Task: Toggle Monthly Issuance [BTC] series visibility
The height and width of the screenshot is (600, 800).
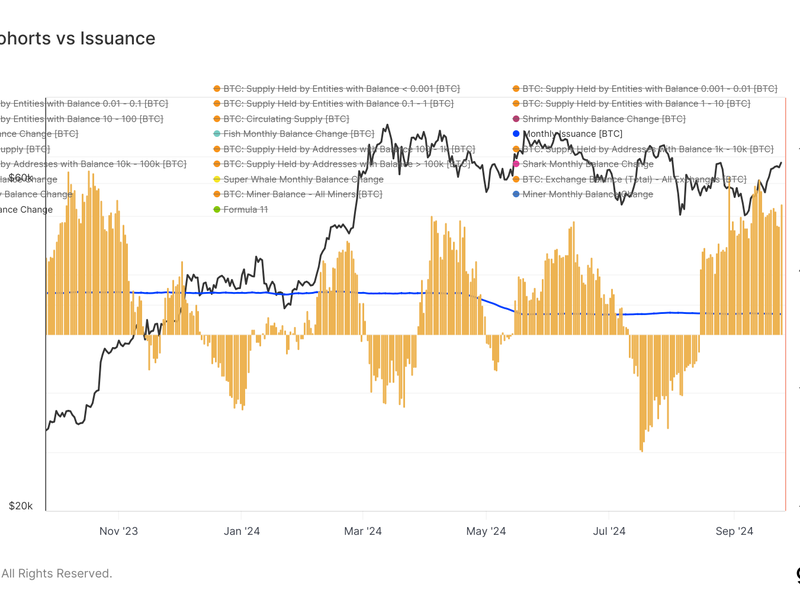Action: click(573, 134)
